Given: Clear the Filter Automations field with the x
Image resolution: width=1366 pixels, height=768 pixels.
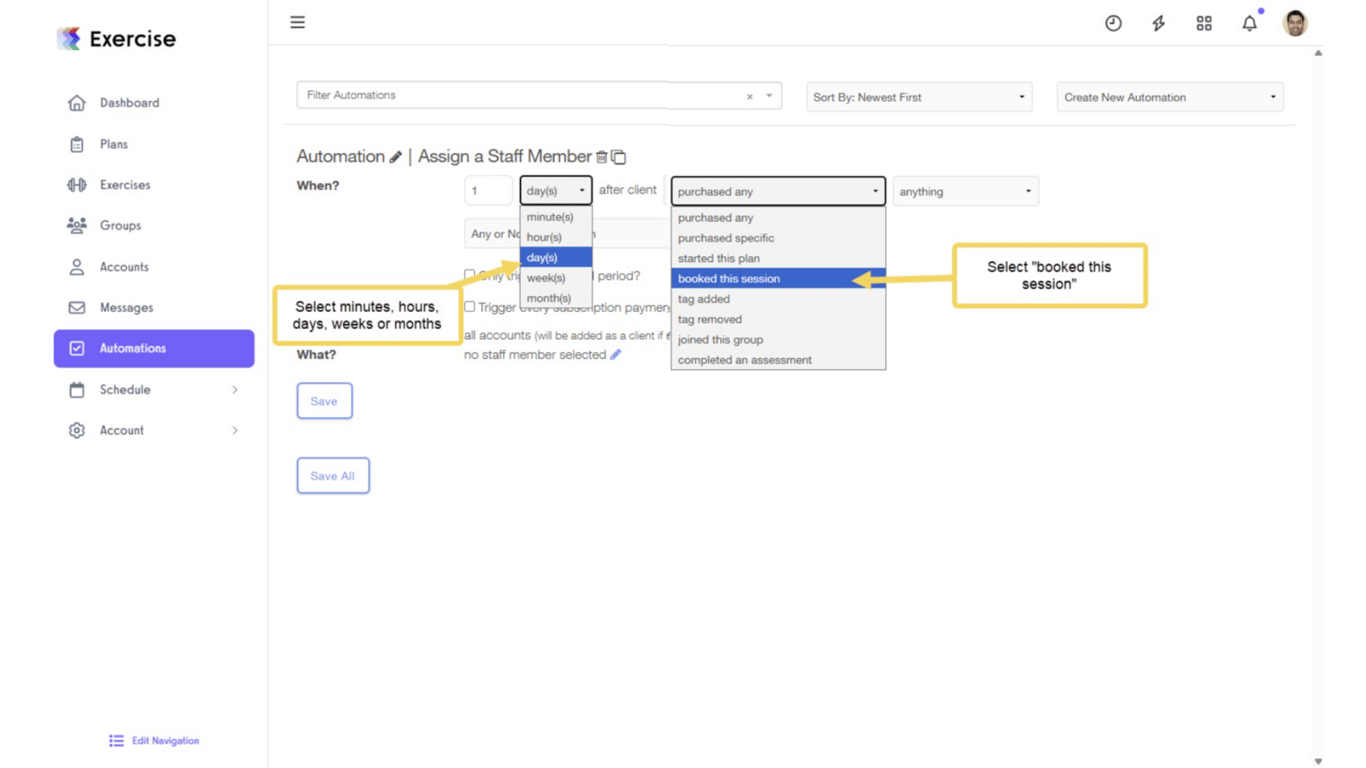Looking at the screenshot, I should (749, 95).
